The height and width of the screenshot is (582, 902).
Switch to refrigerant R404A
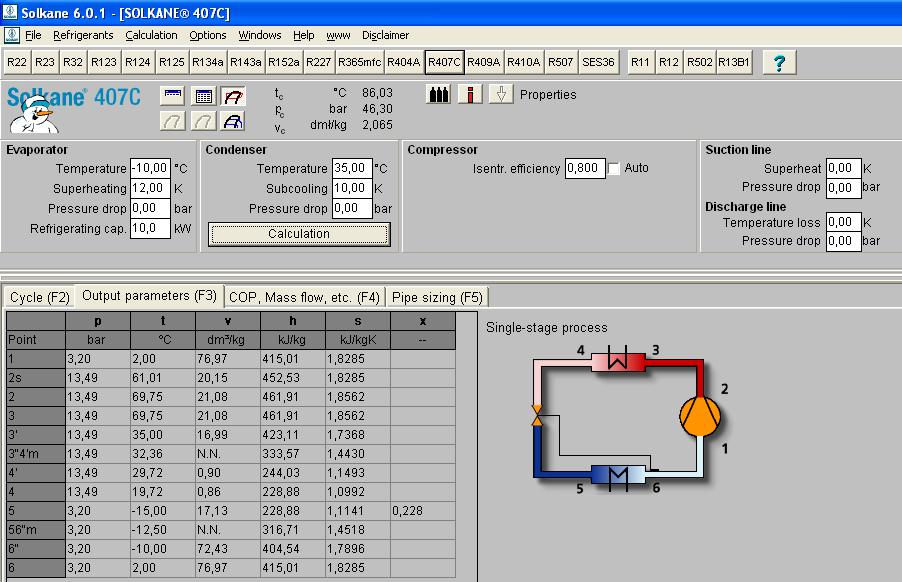[404, 62]
